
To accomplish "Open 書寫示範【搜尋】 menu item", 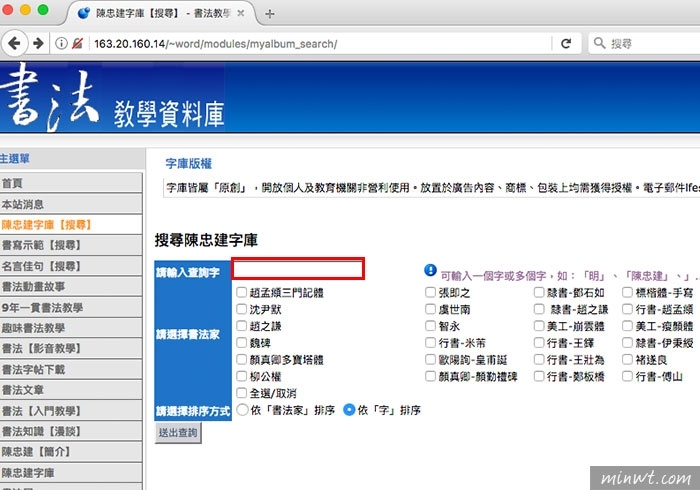I will [71, 245].
